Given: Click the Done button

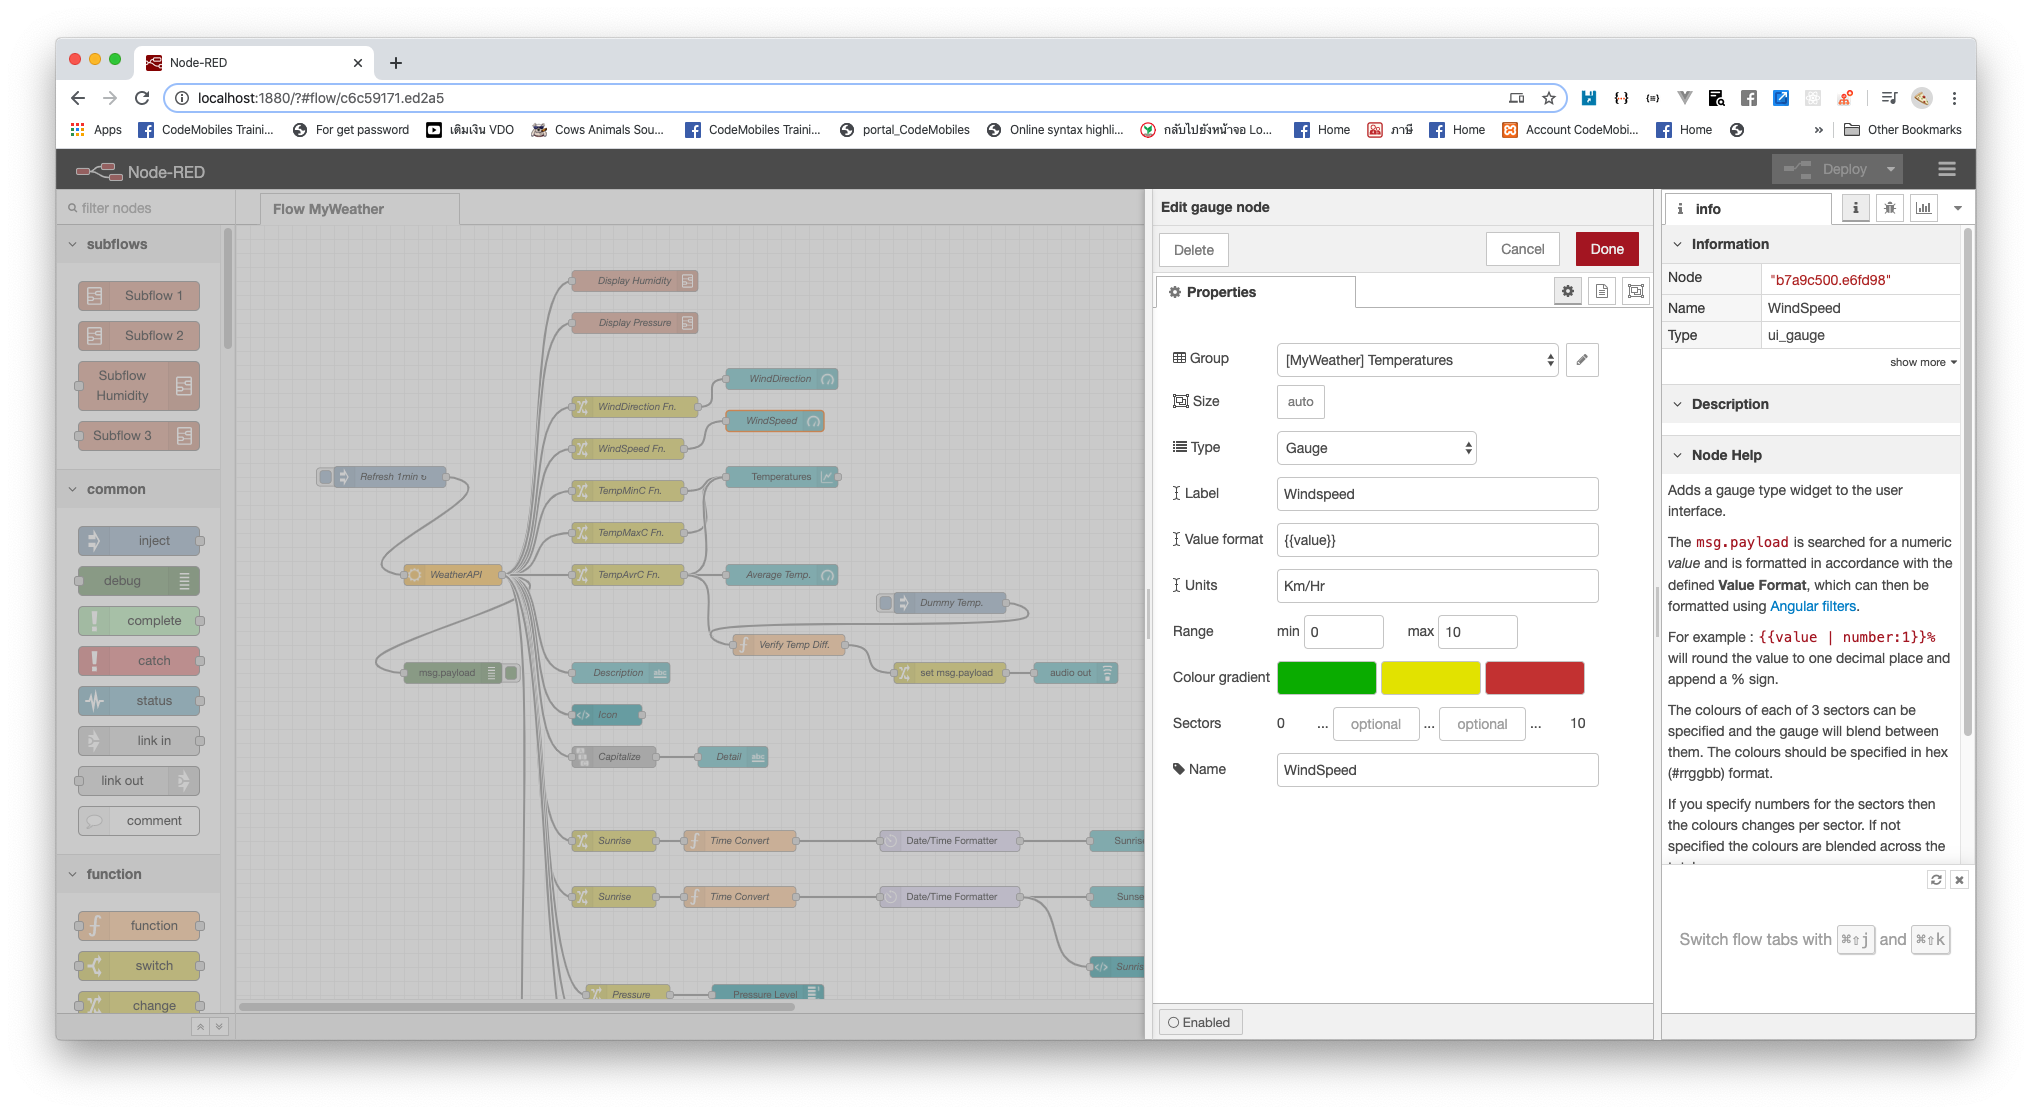Looking at the screenshot, I should (1607, 249).
